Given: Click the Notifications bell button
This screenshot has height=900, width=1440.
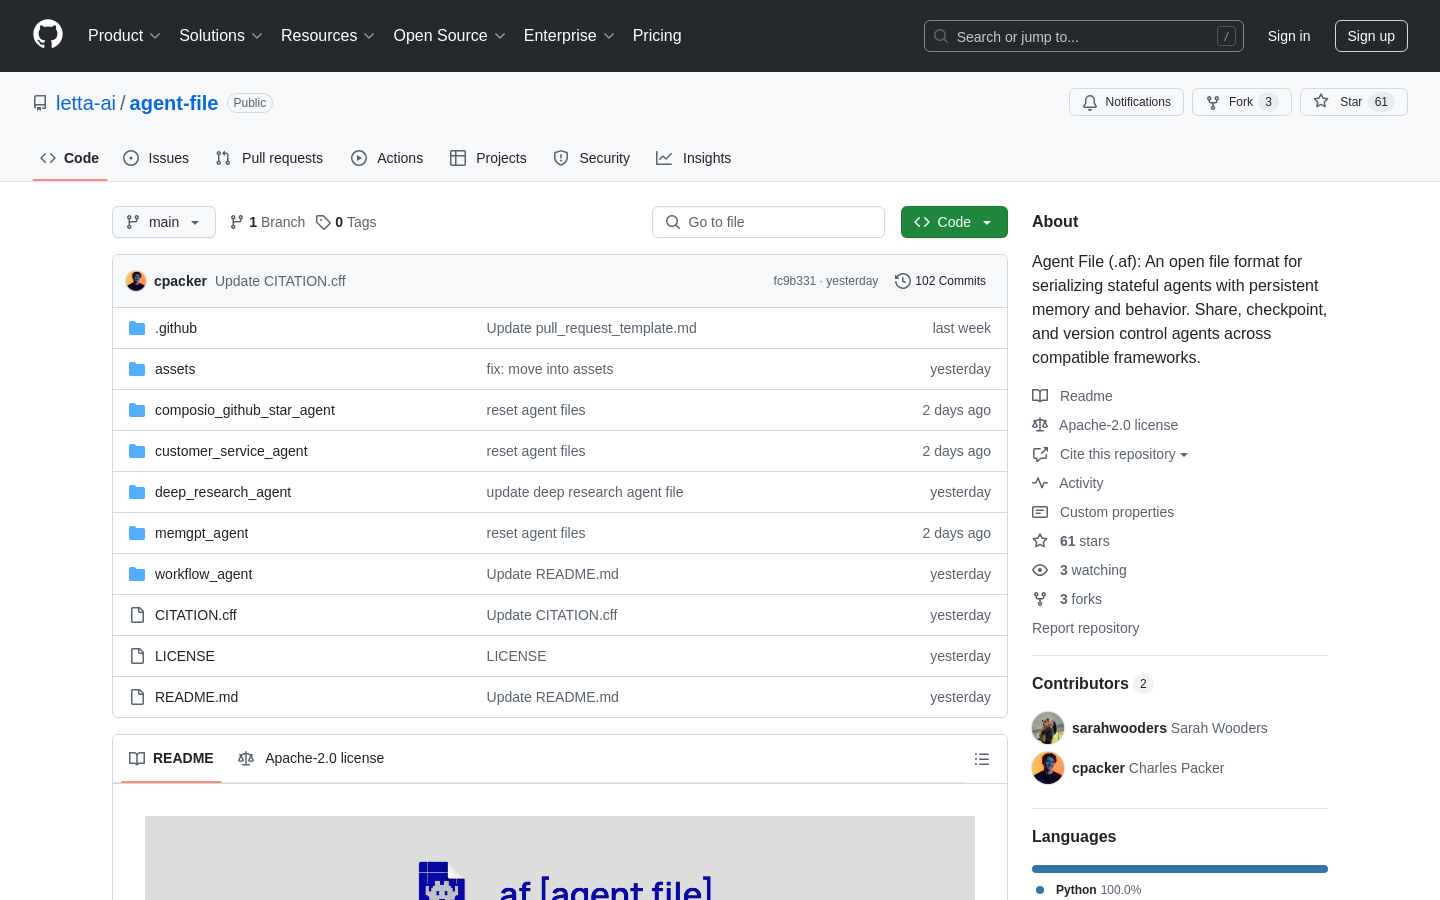Looking at the screenshot, I should [1126, 102].
